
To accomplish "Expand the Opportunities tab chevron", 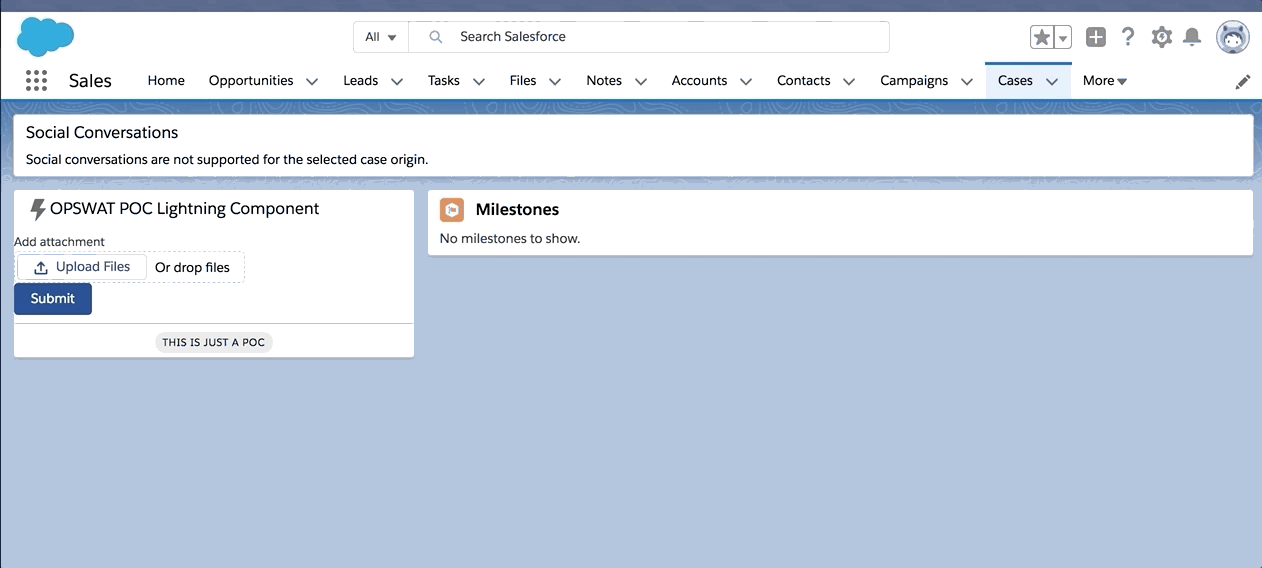I will (312, 82).
